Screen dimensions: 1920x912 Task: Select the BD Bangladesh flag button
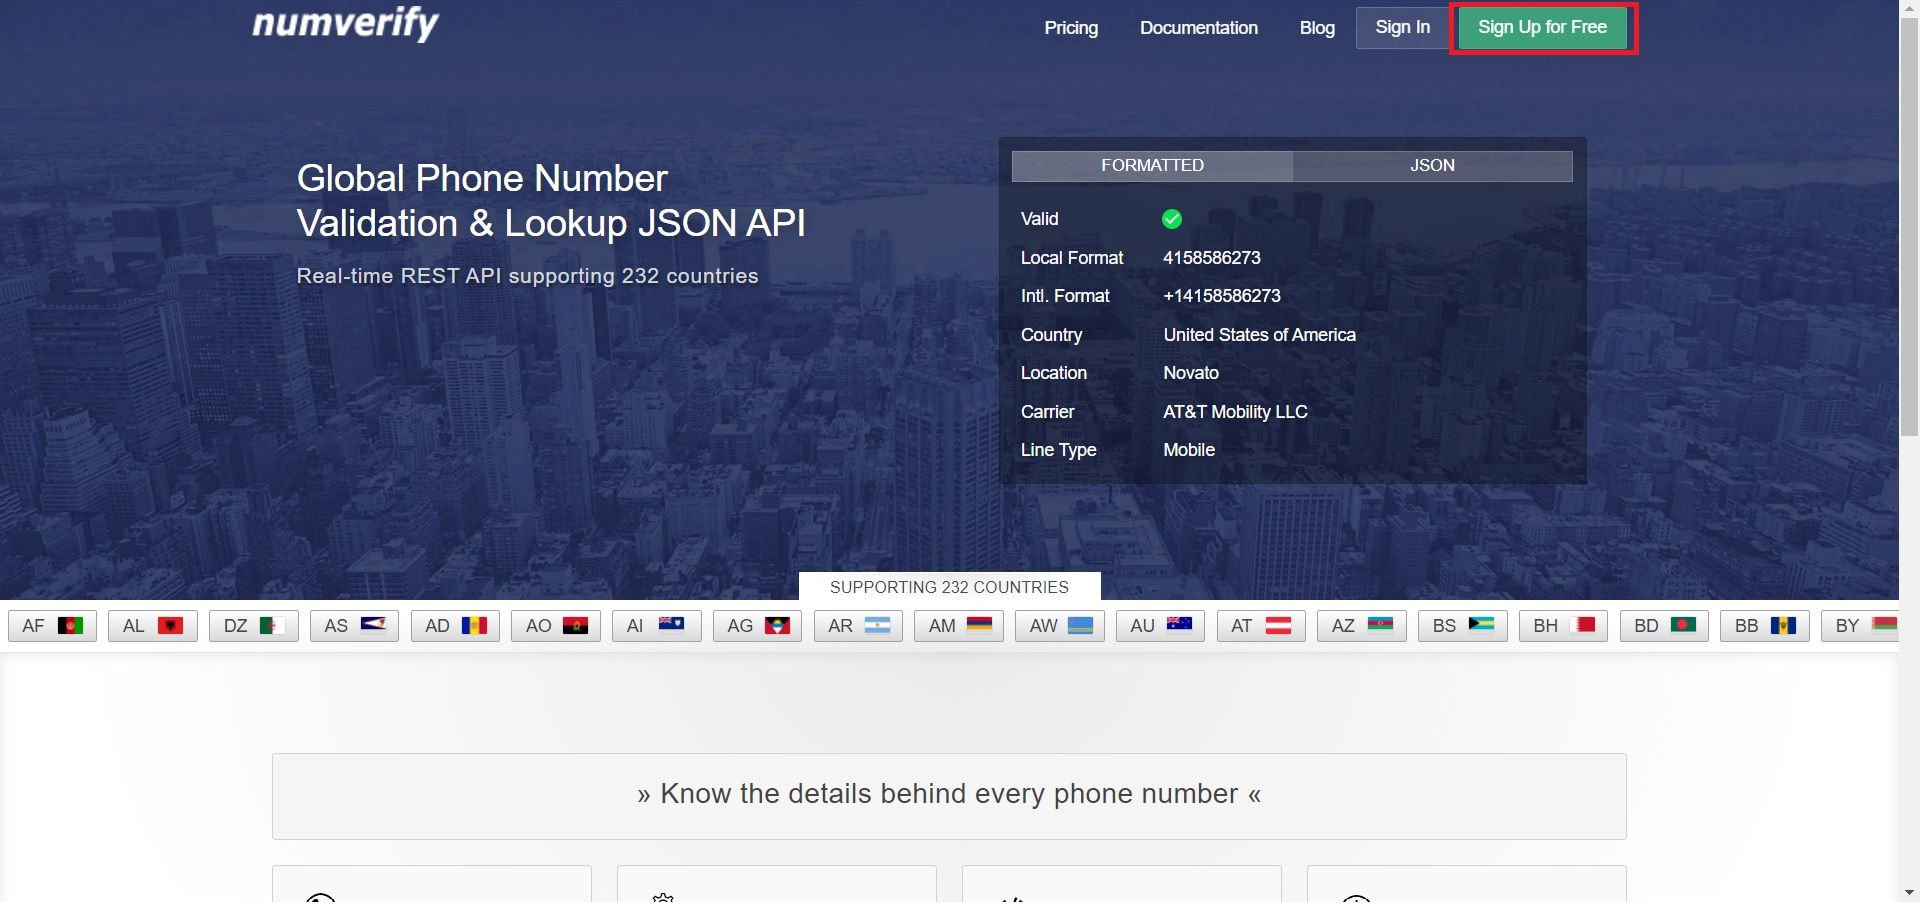1664,626
